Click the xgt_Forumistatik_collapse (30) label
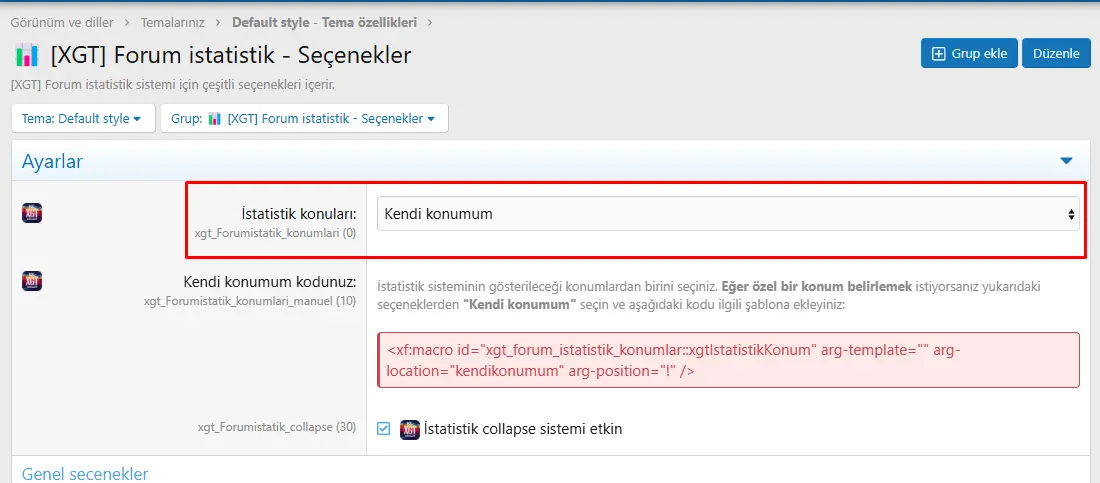Image resolution: width=1100 pixels, height=483 pixels. pos(276,427)
